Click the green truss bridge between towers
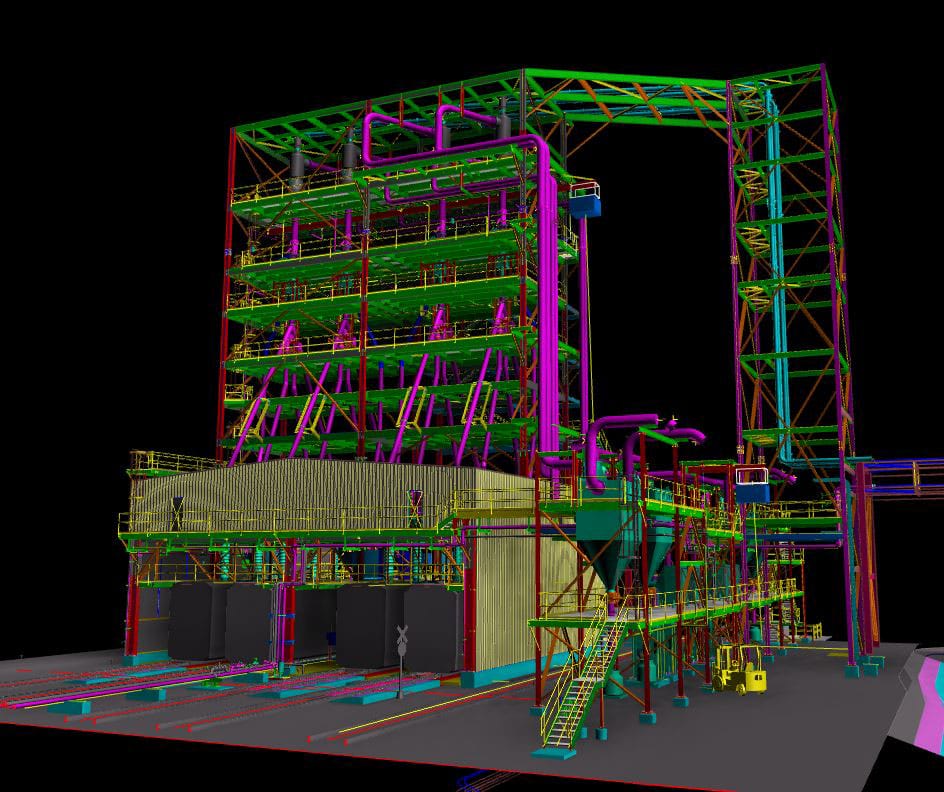The image size is (944, 792). (x=640, y=97)
